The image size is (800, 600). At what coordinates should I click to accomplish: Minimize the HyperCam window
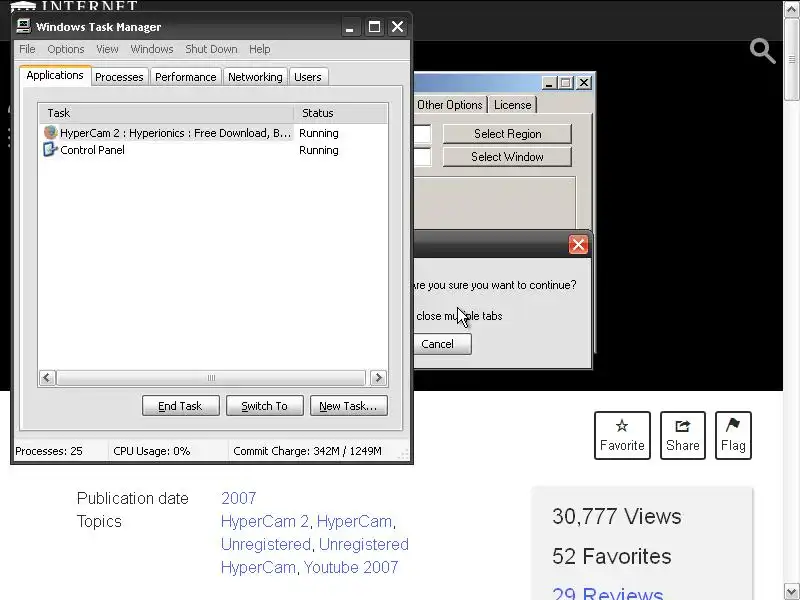548,83
